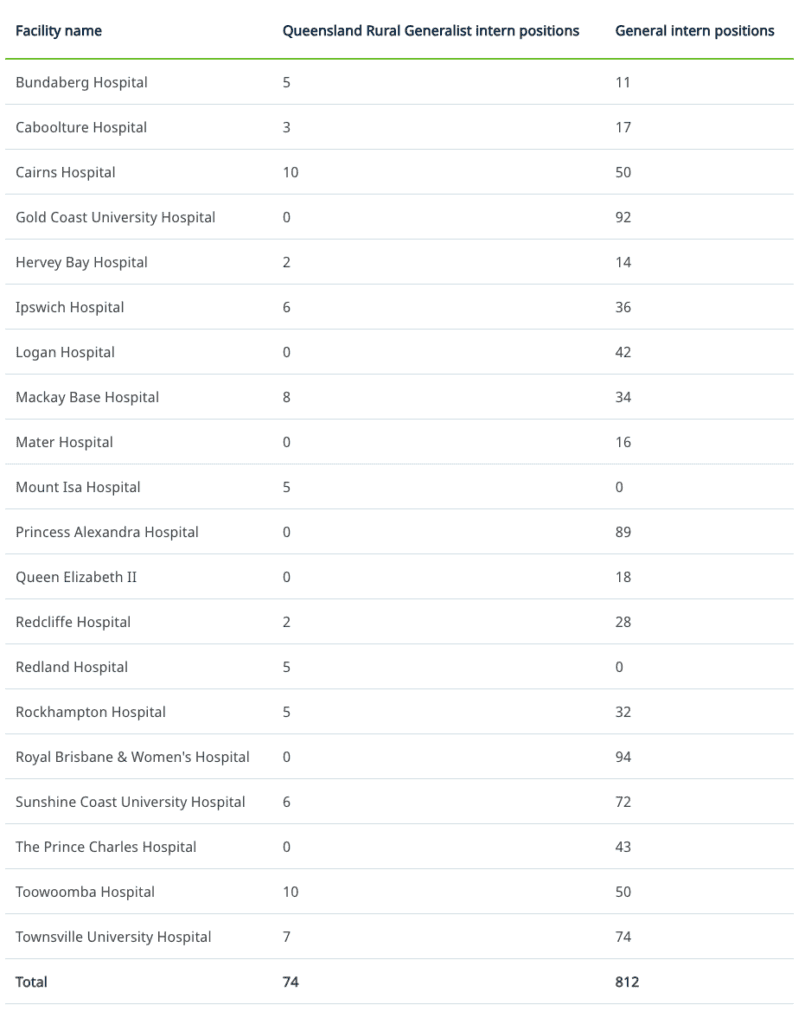The height and width of the screenshot is (1024, 811).
Task: Click general intern value 89
Action: pyautogui.click(x=623, y=532)
